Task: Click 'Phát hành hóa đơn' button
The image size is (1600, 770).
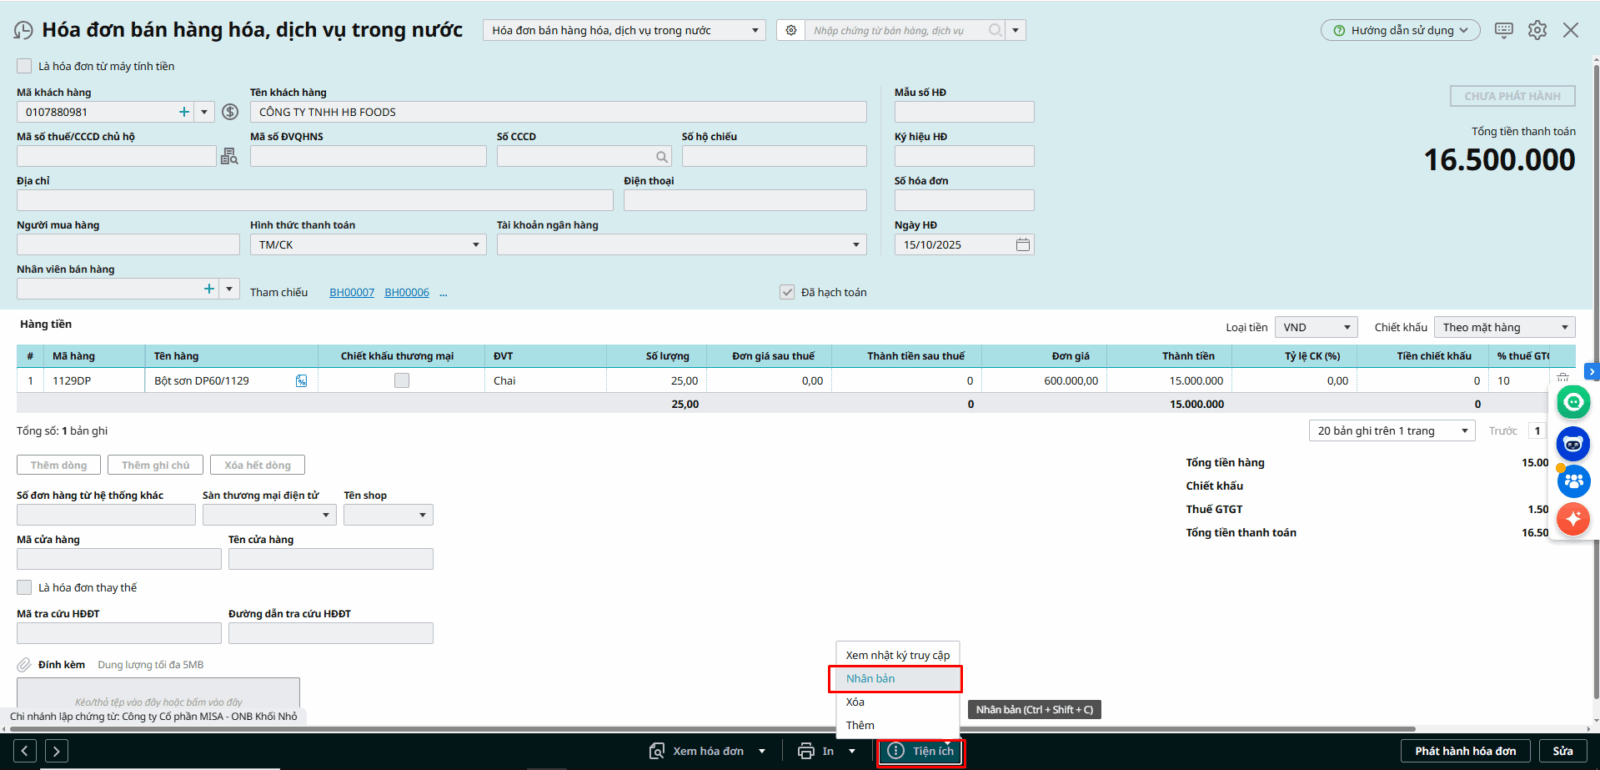Action: (1465, 751)
